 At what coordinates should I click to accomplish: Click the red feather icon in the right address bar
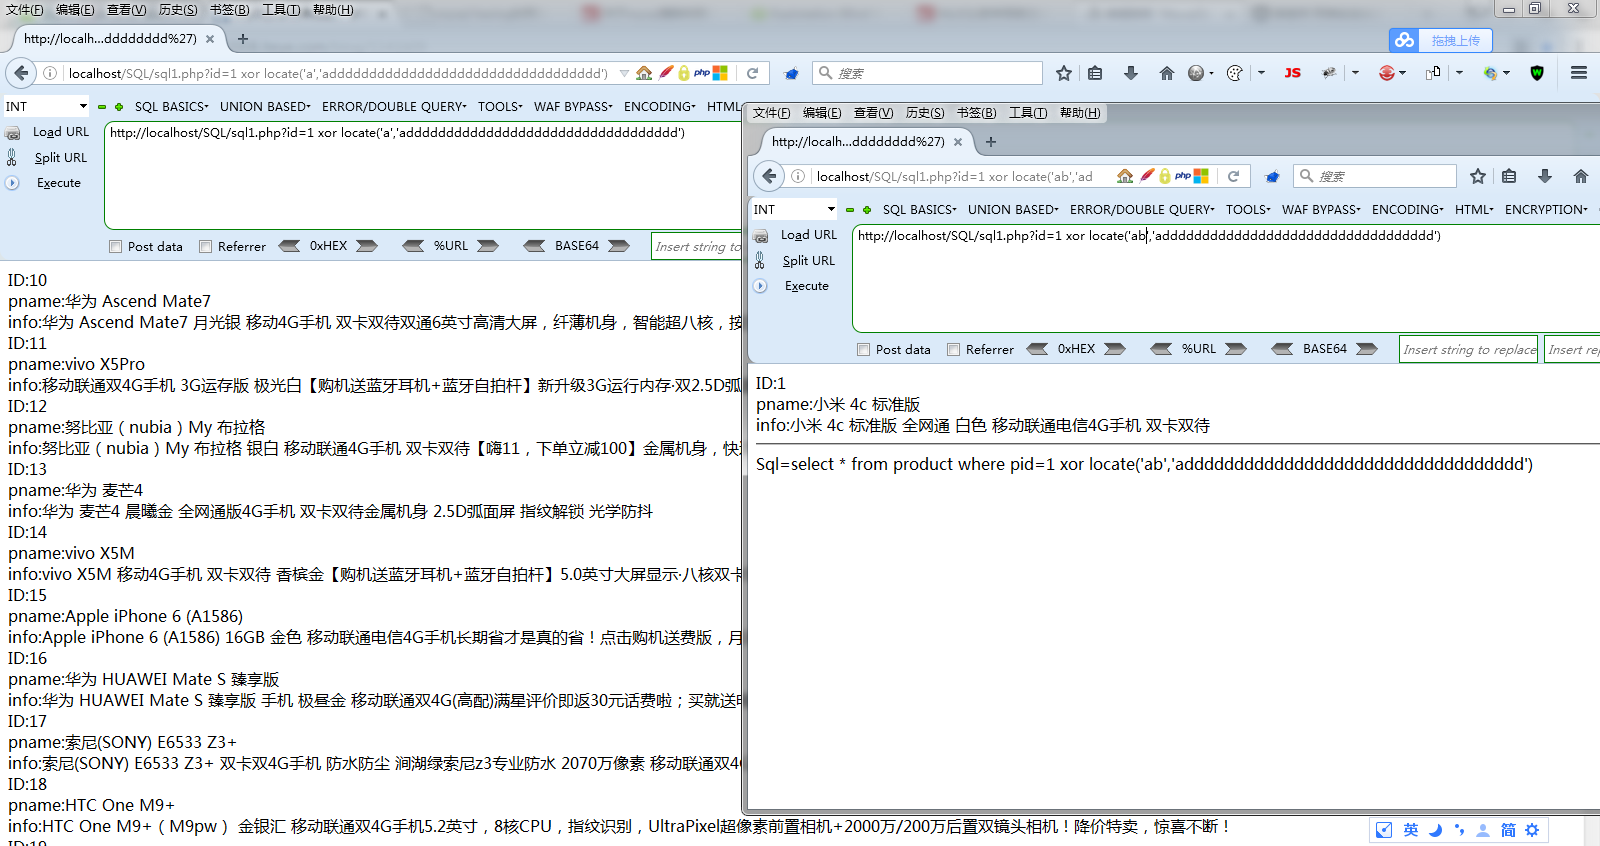click(1147, 176)
